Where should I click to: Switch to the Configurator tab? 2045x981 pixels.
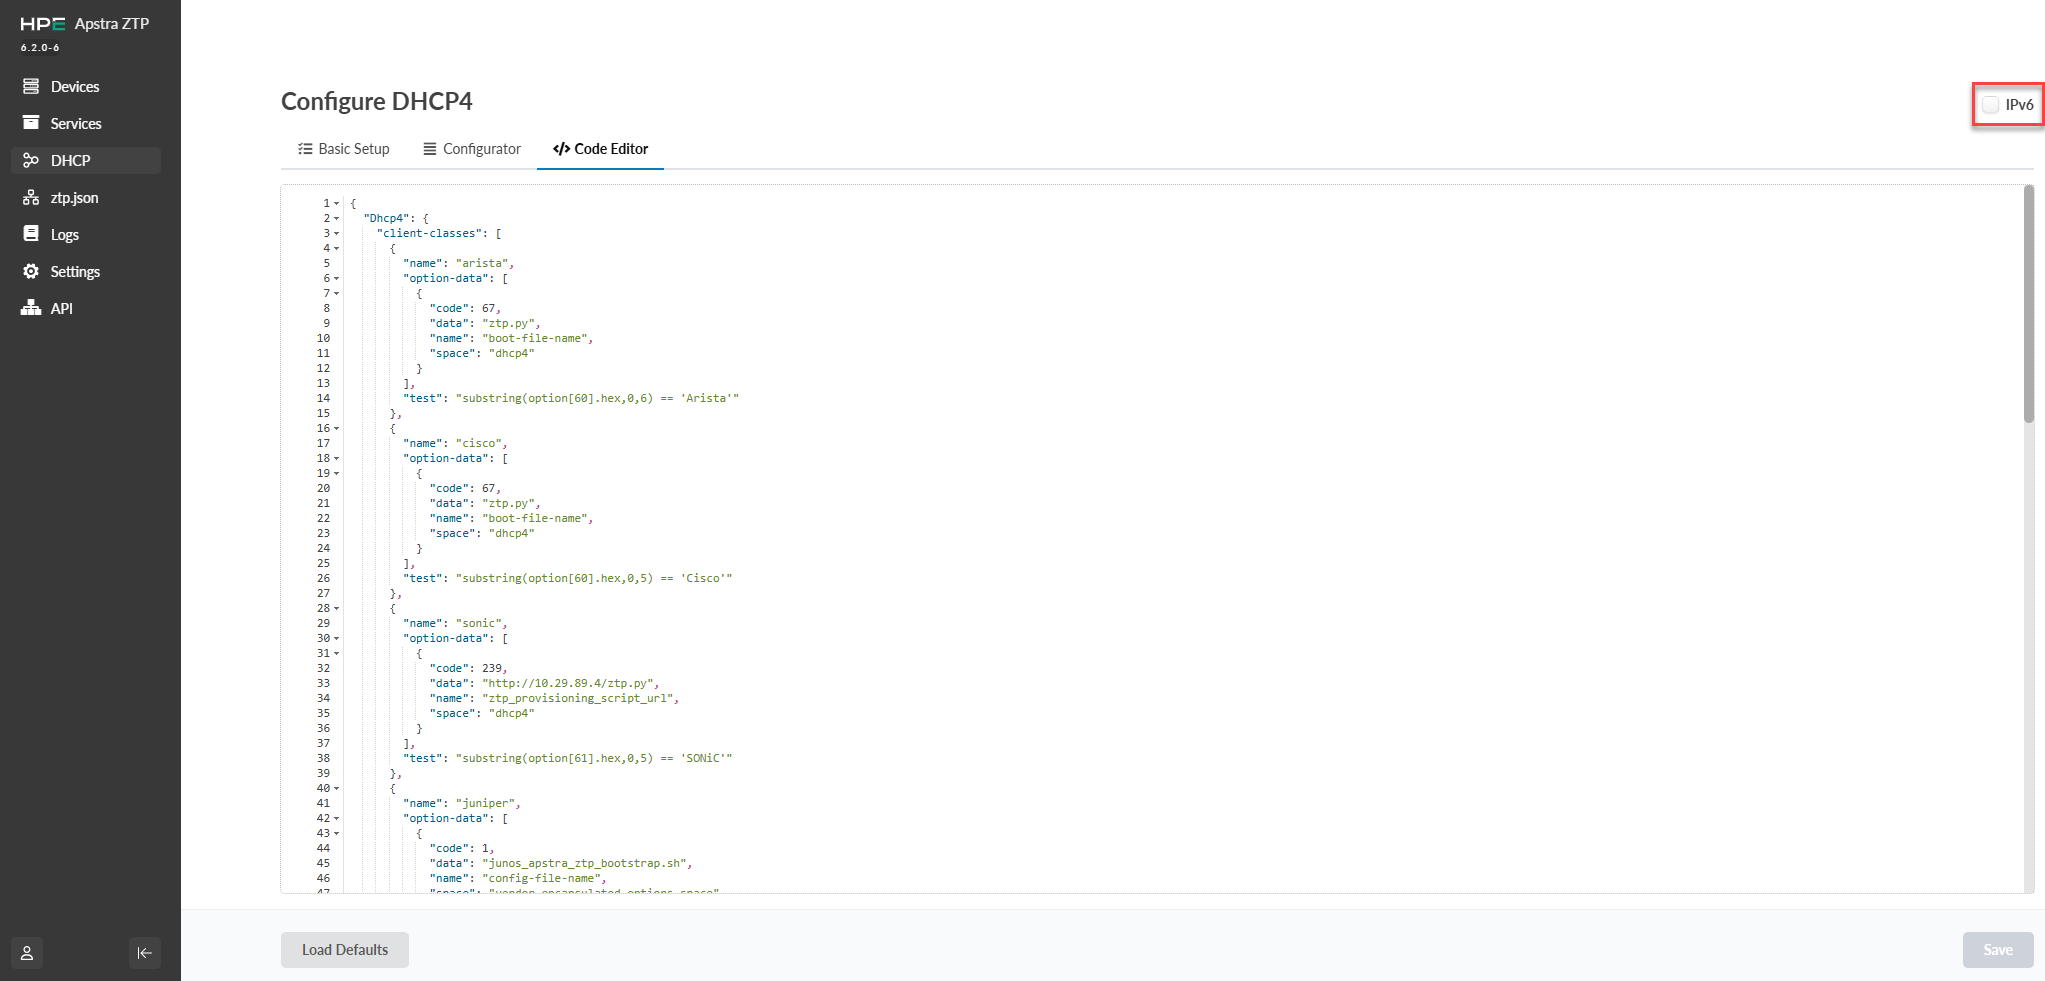(x=472, y=149)
